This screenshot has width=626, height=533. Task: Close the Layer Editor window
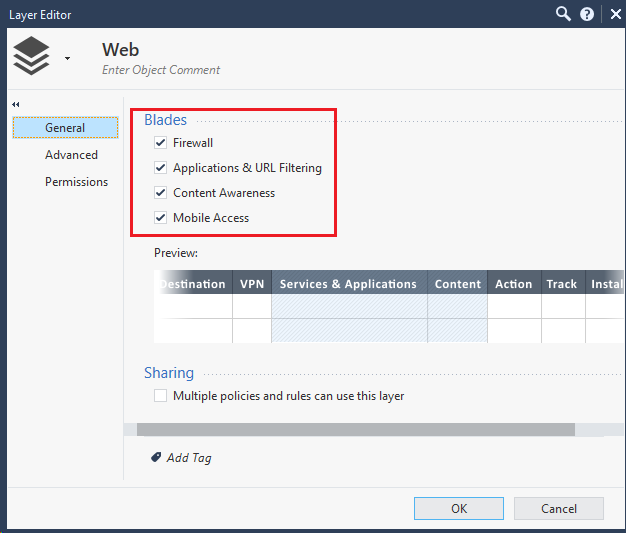(x=611, y=14)
